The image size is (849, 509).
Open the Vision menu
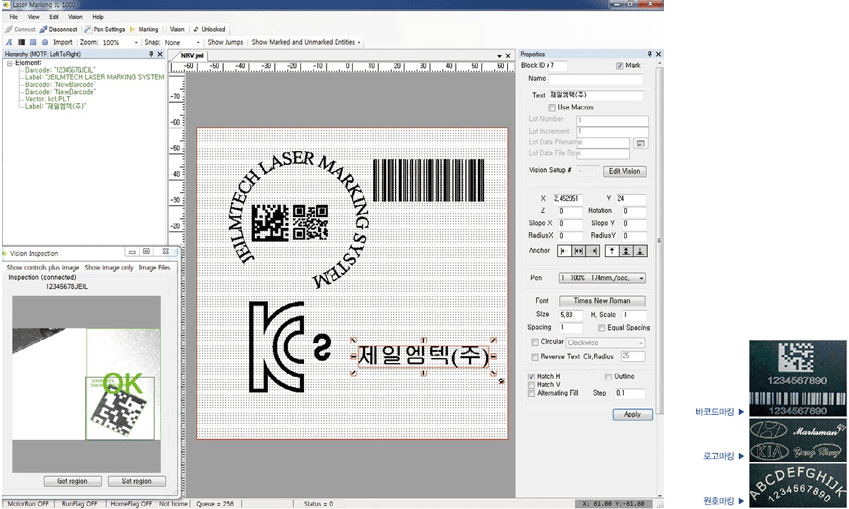pyautogui.click(x=75, y=17)
